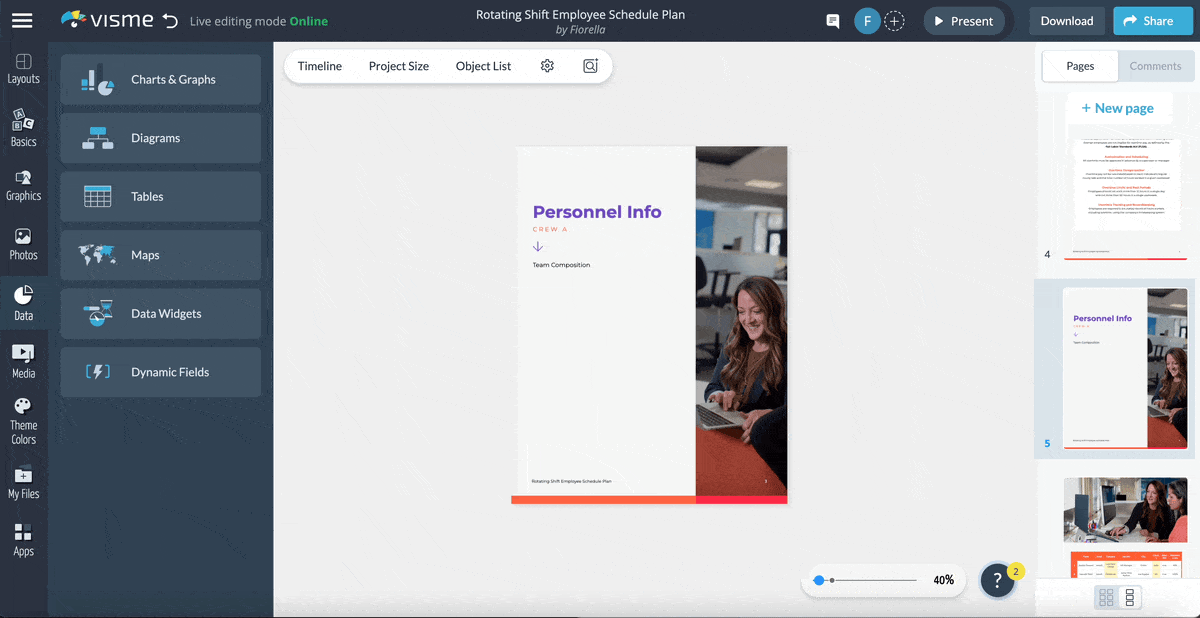
Task: Switch to the Comments tab
Action: pos(1155,66)
